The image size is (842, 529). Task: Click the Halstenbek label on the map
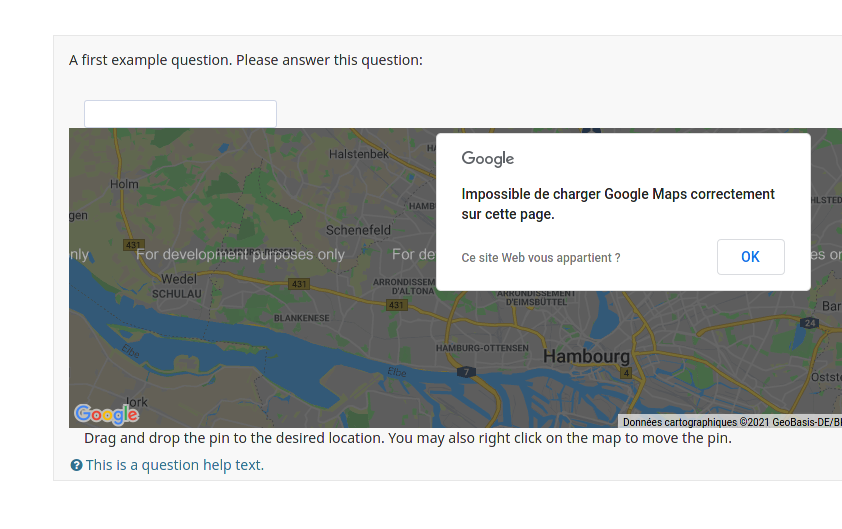tap(358, 154)
